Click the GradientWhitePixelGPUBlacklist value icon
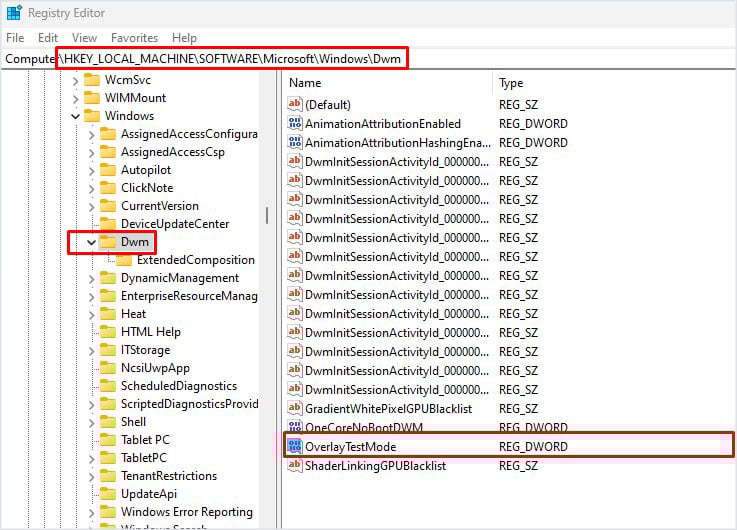This screenshot has height=530, width=737. [295, 408]
